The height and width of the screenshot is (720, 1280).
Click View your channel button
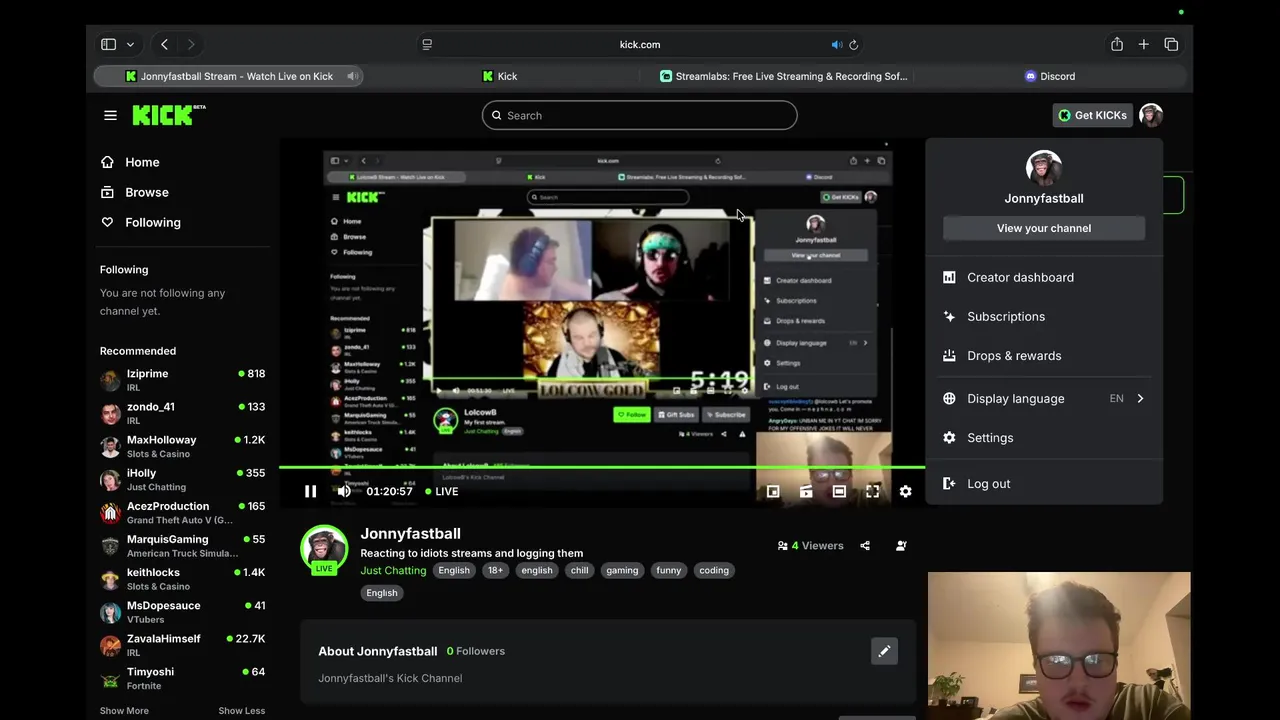(x=1044, y=228)
